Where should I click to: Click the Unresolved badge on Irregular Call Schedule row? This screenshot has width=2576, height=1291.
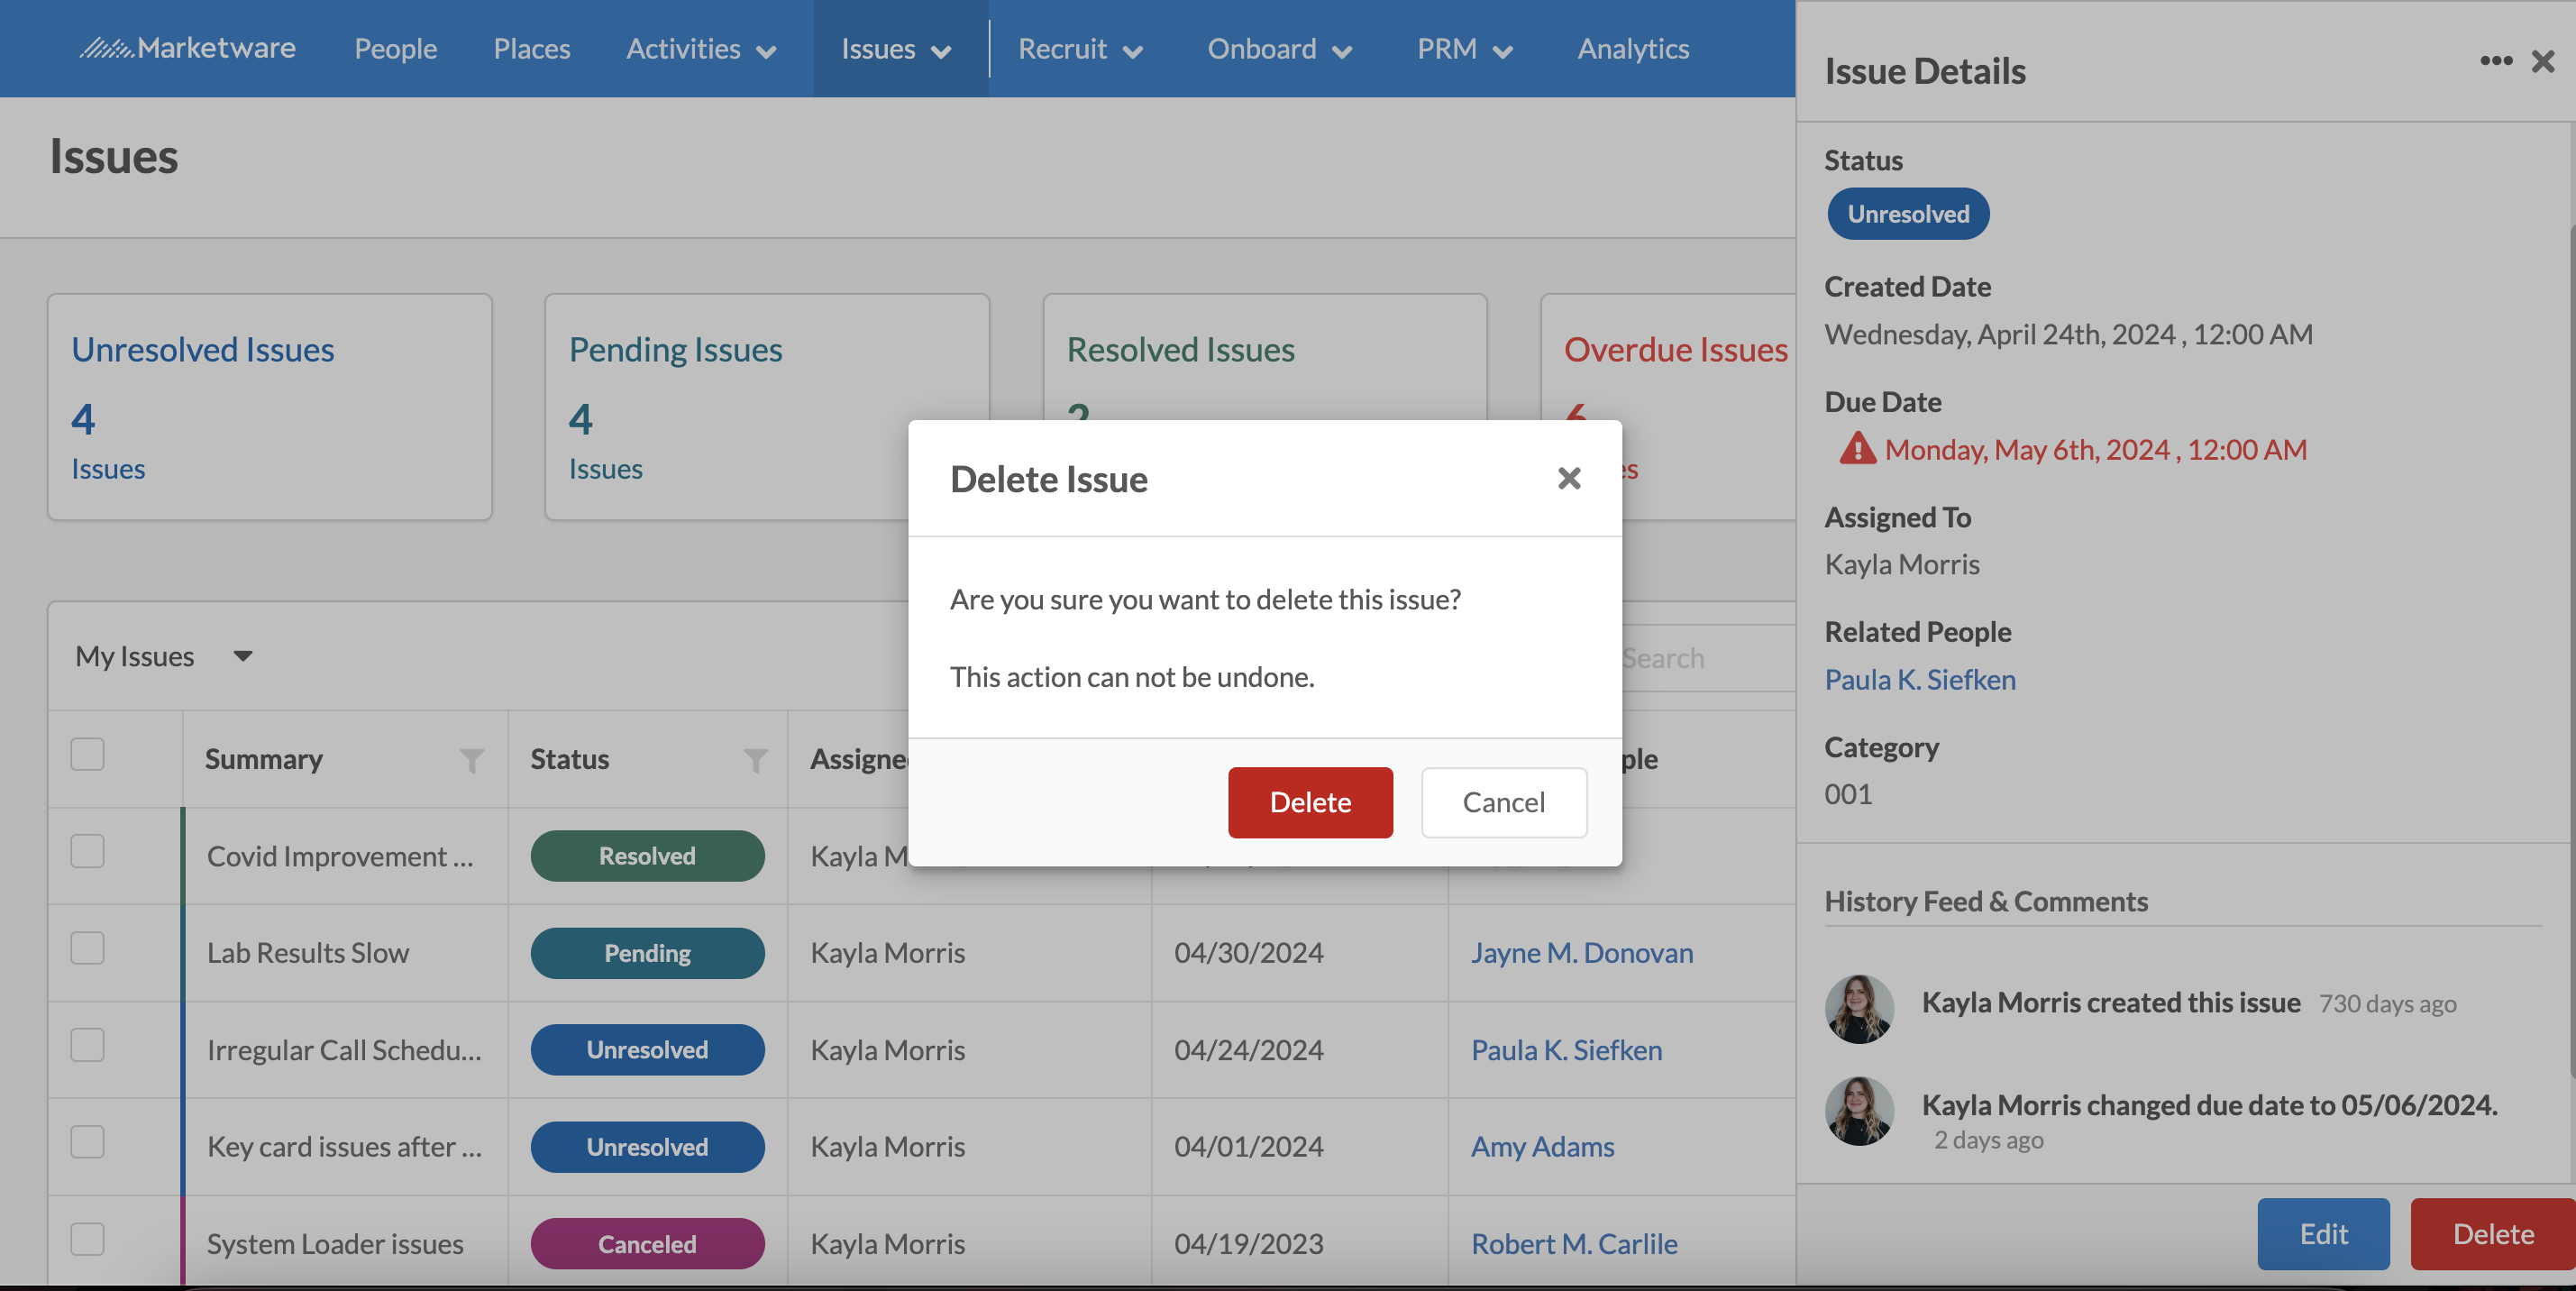tap(647, 1050)
